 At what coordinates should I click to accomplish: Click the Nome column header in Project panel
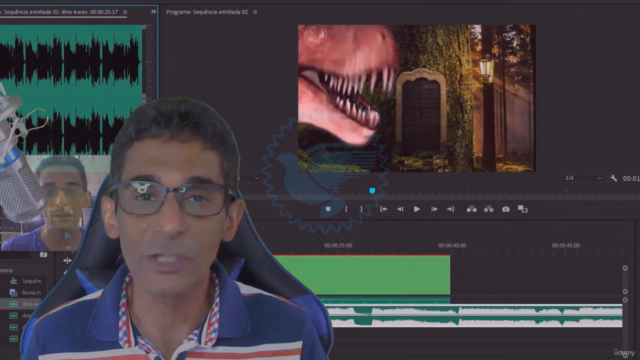[7, 270]
